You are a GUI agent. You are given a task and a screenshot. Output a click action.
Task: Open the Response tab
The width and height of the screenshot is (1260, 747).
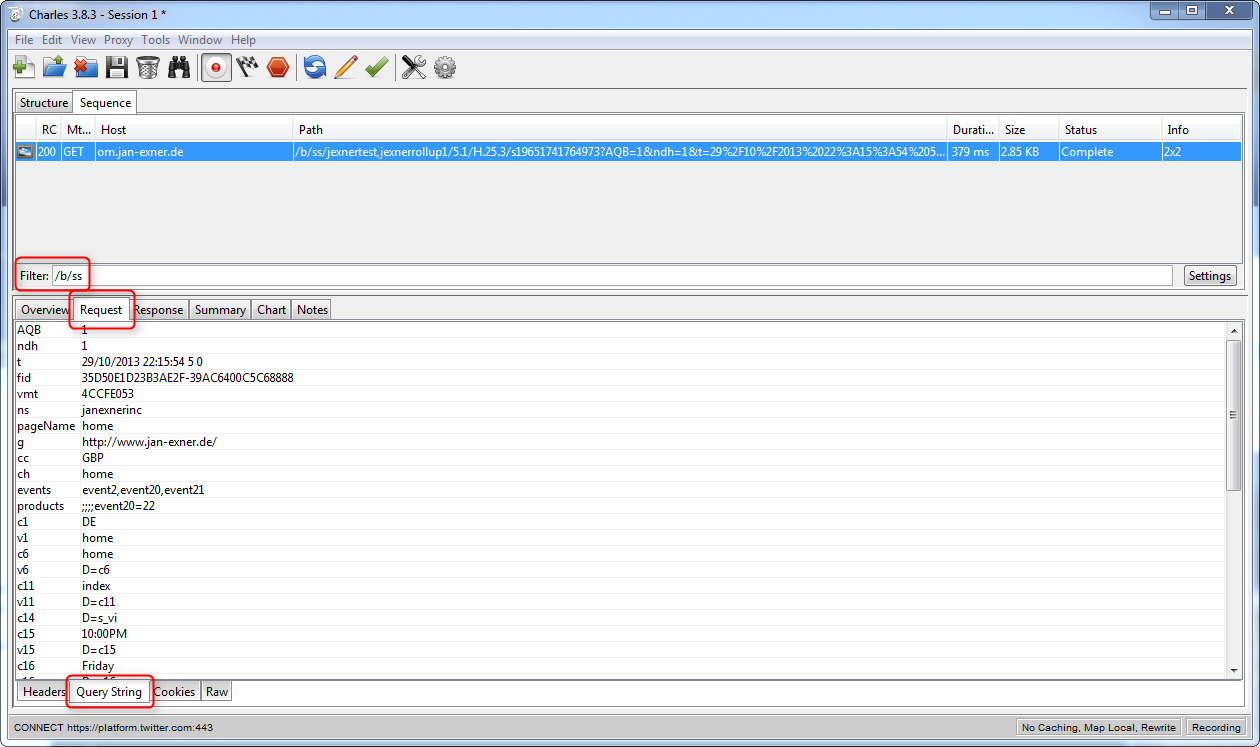(159, 310)
